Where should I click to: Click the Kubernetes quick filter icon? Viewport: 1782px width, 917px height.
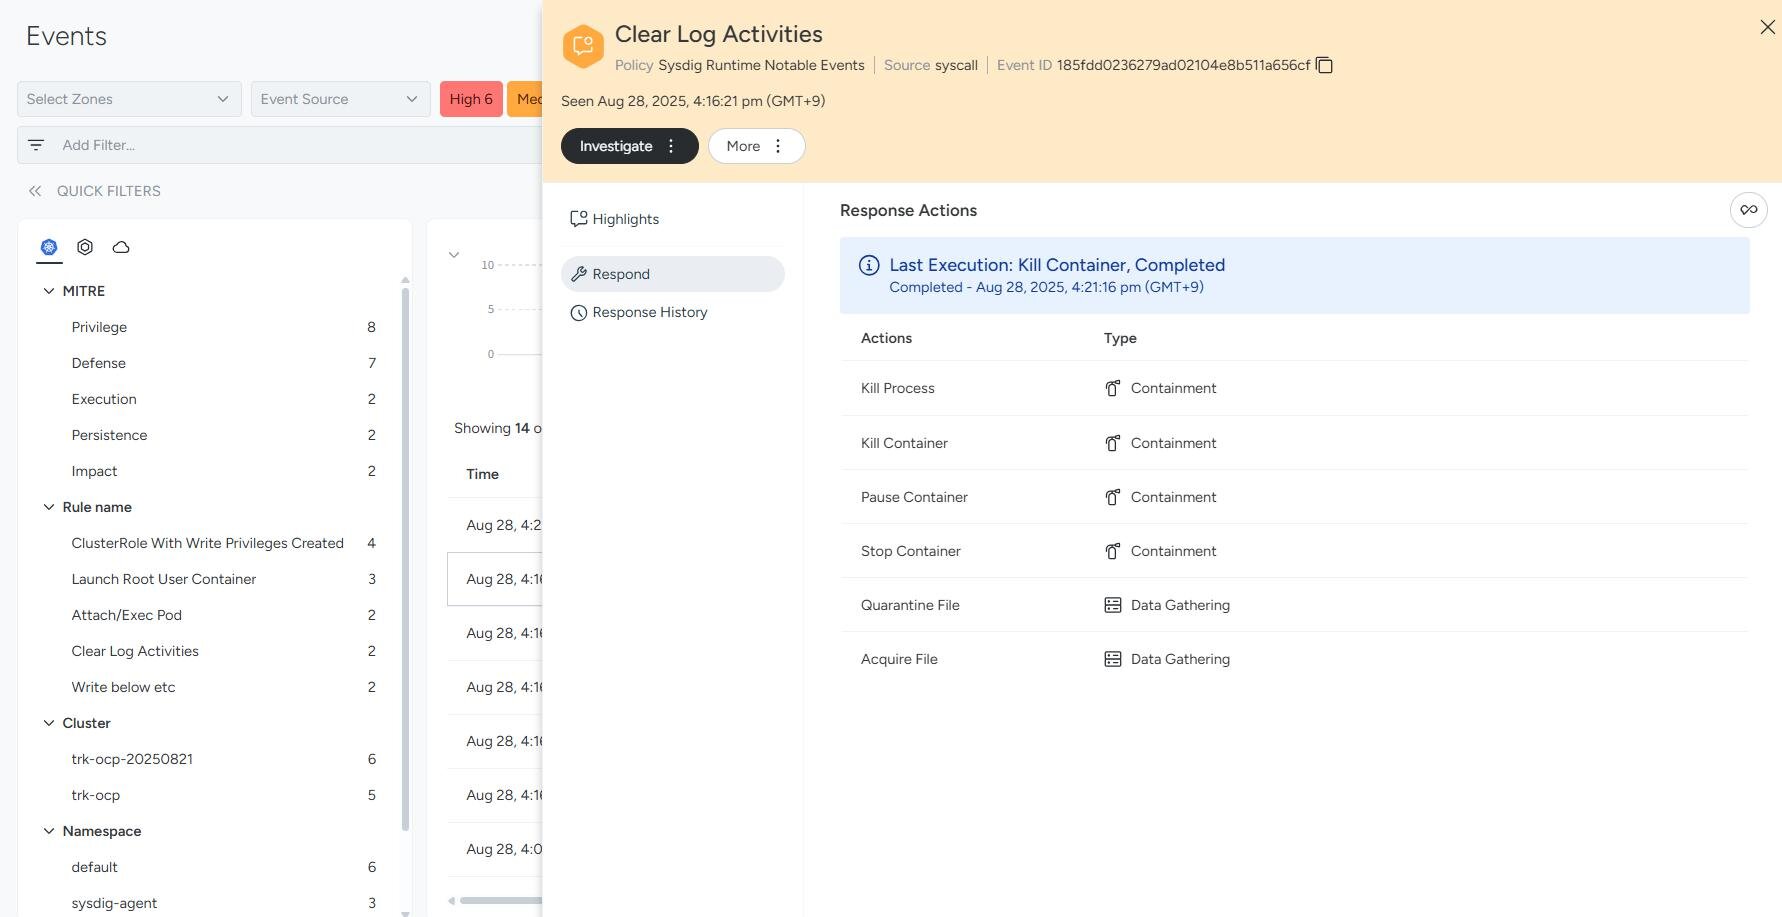(49, 247)
